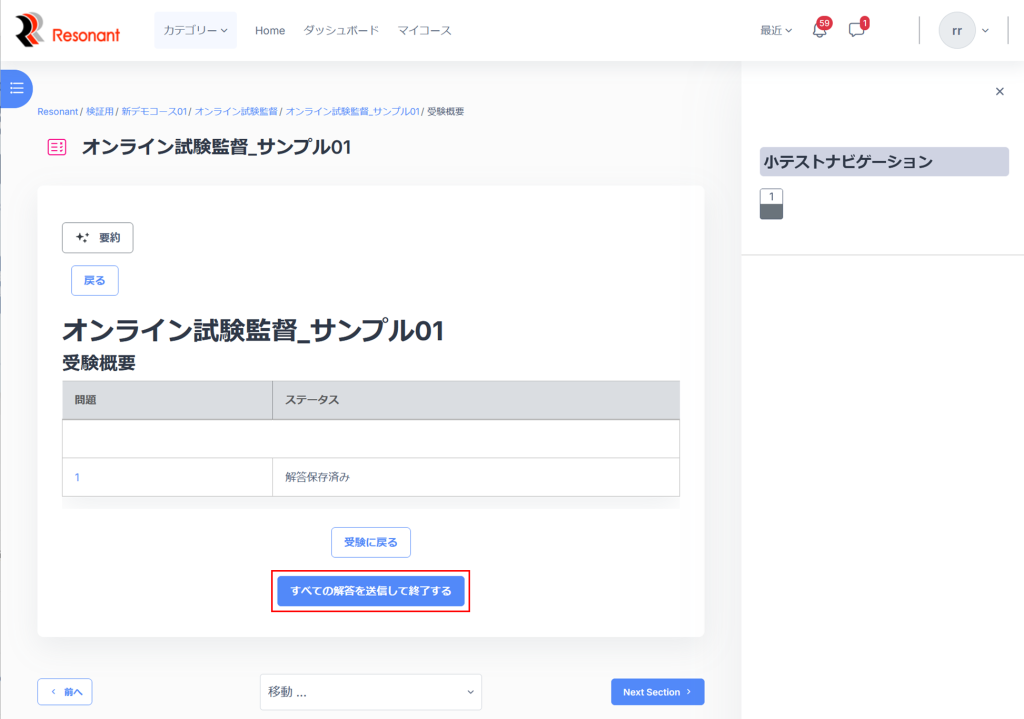The width and height of the screenshot is (1024, 719).
Task: Select question 1 in quiz navigation
Action: 771,204
